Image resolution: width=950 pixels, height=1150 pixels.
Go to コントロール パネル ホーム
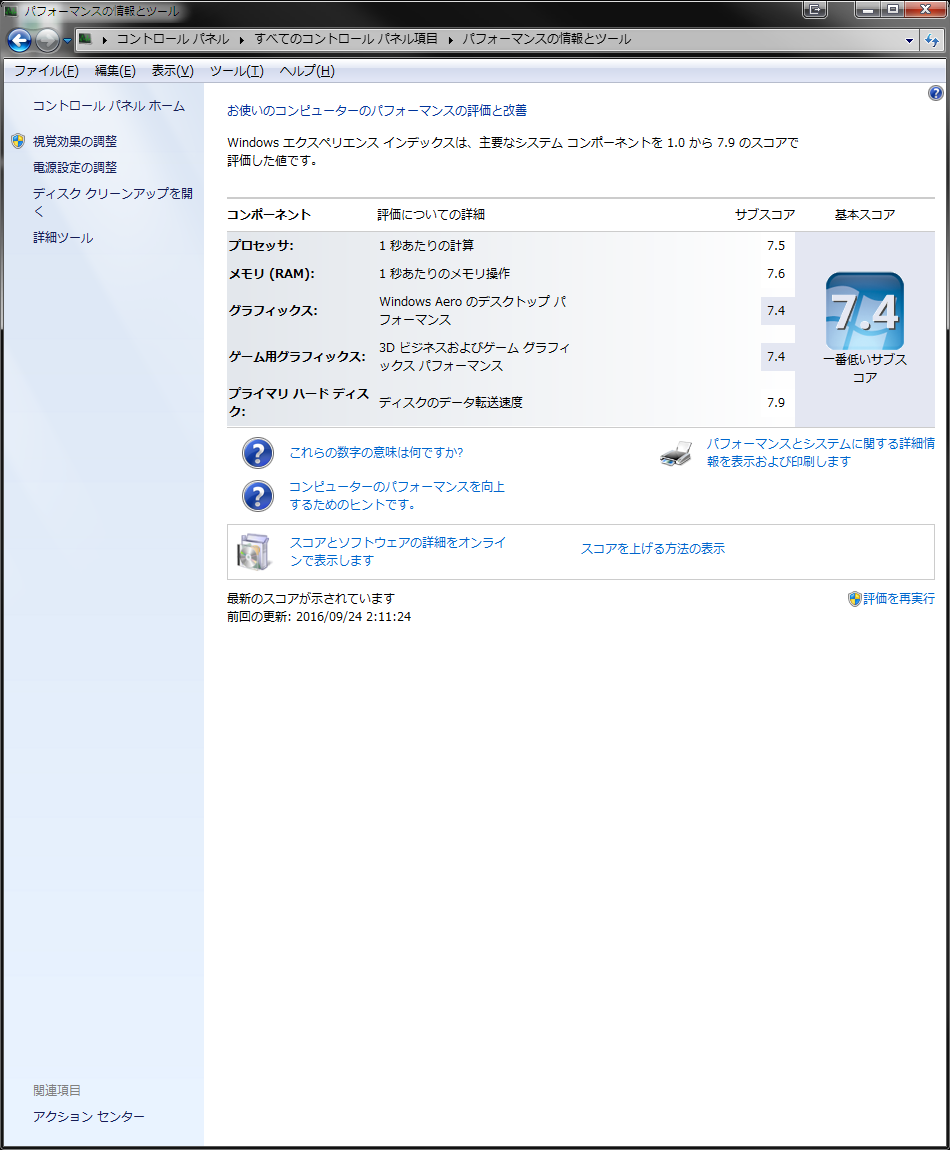109,106
